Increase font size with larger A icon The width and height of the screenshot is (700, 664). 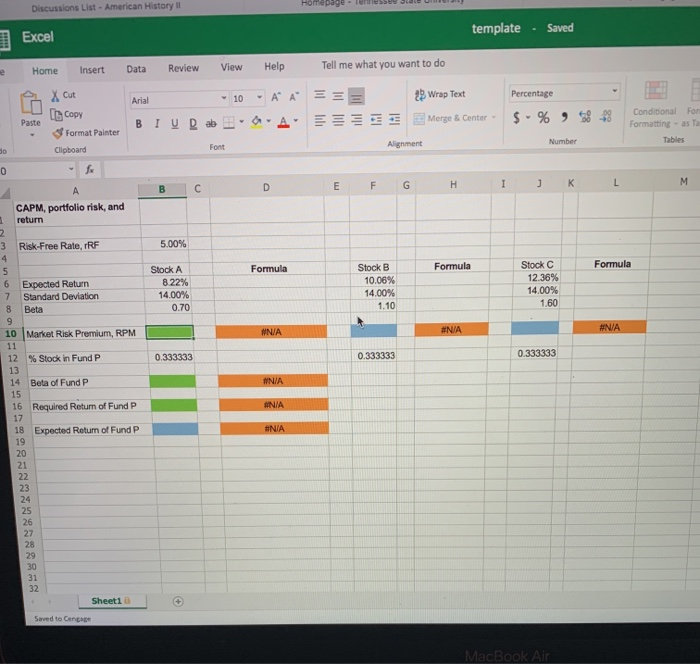276,97
